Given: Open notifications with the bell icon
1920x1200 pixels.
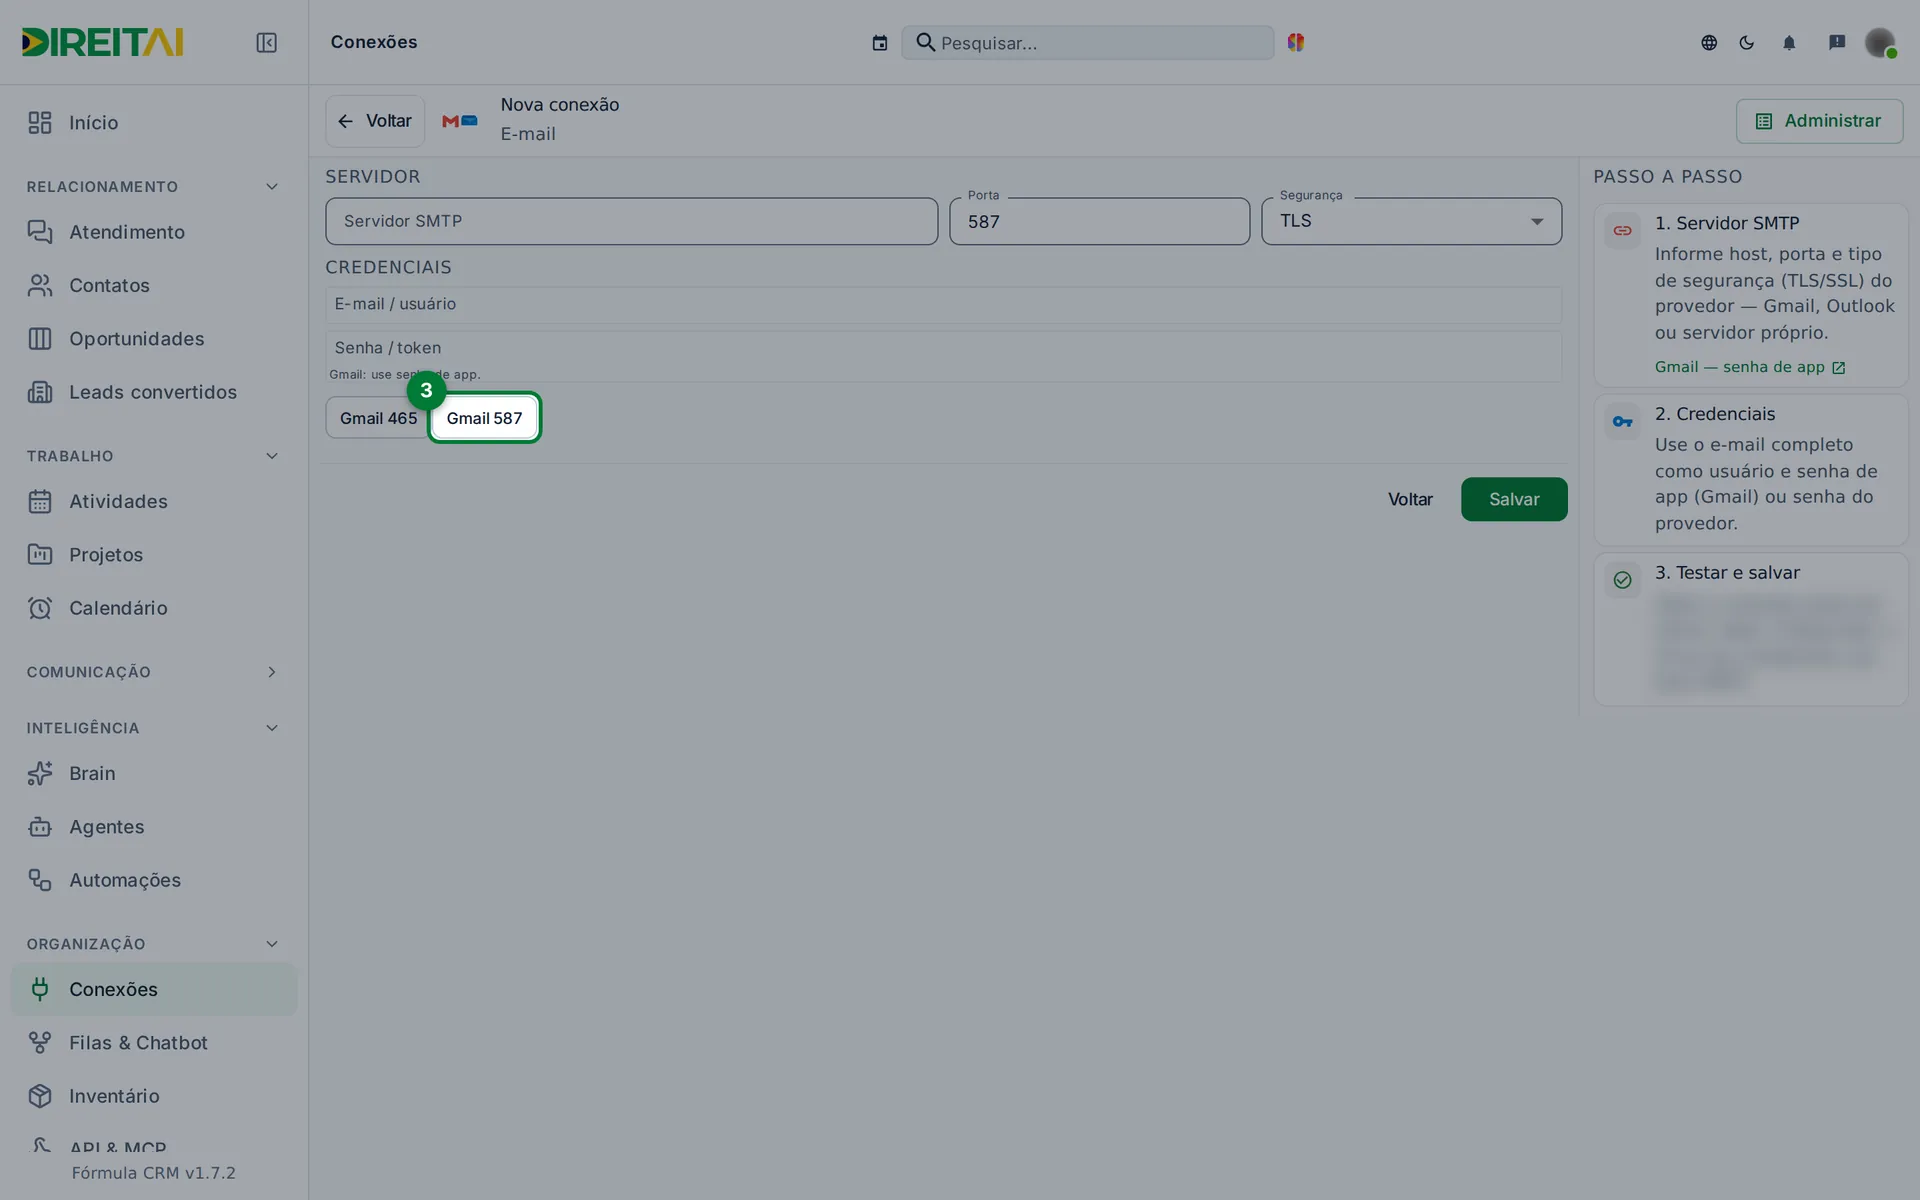Looking at the screenshot, I should (1789, 42).
